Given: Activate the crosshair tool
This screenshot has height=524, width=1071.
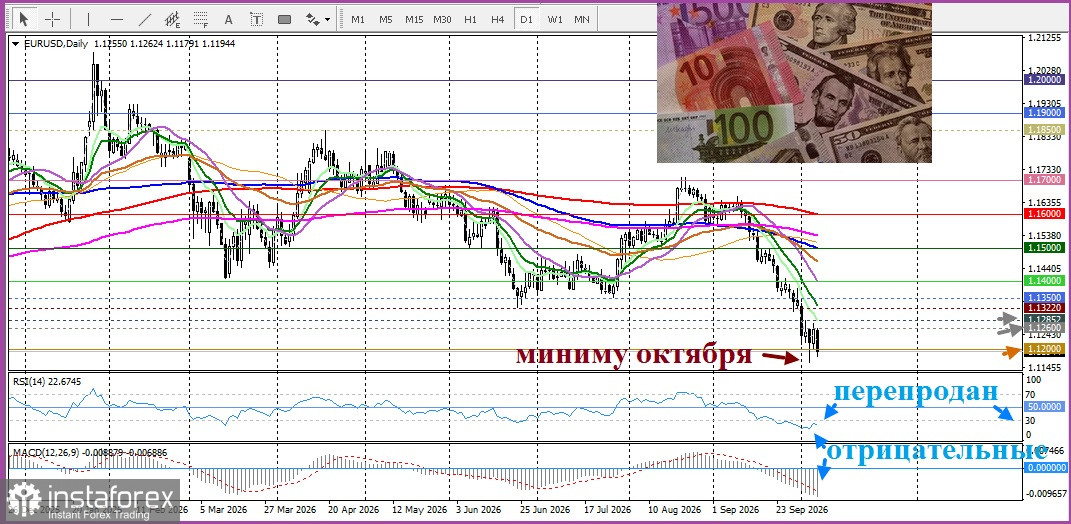Looking at the screenshot, I should [x=53, y=19].
